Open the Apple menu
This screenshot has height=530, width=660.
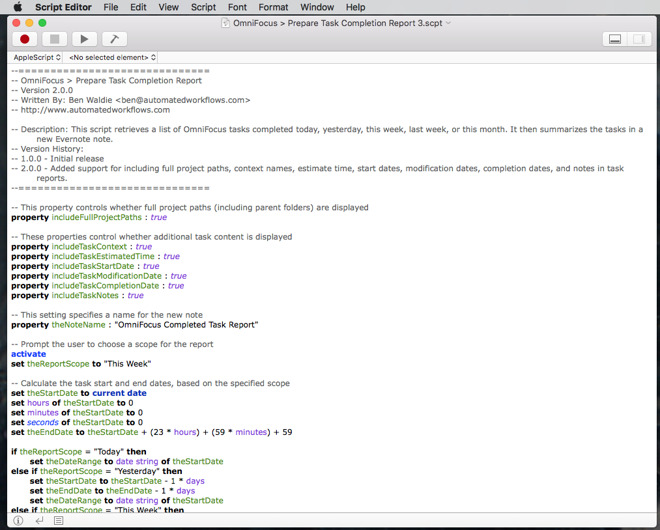[x=18, y=7]
